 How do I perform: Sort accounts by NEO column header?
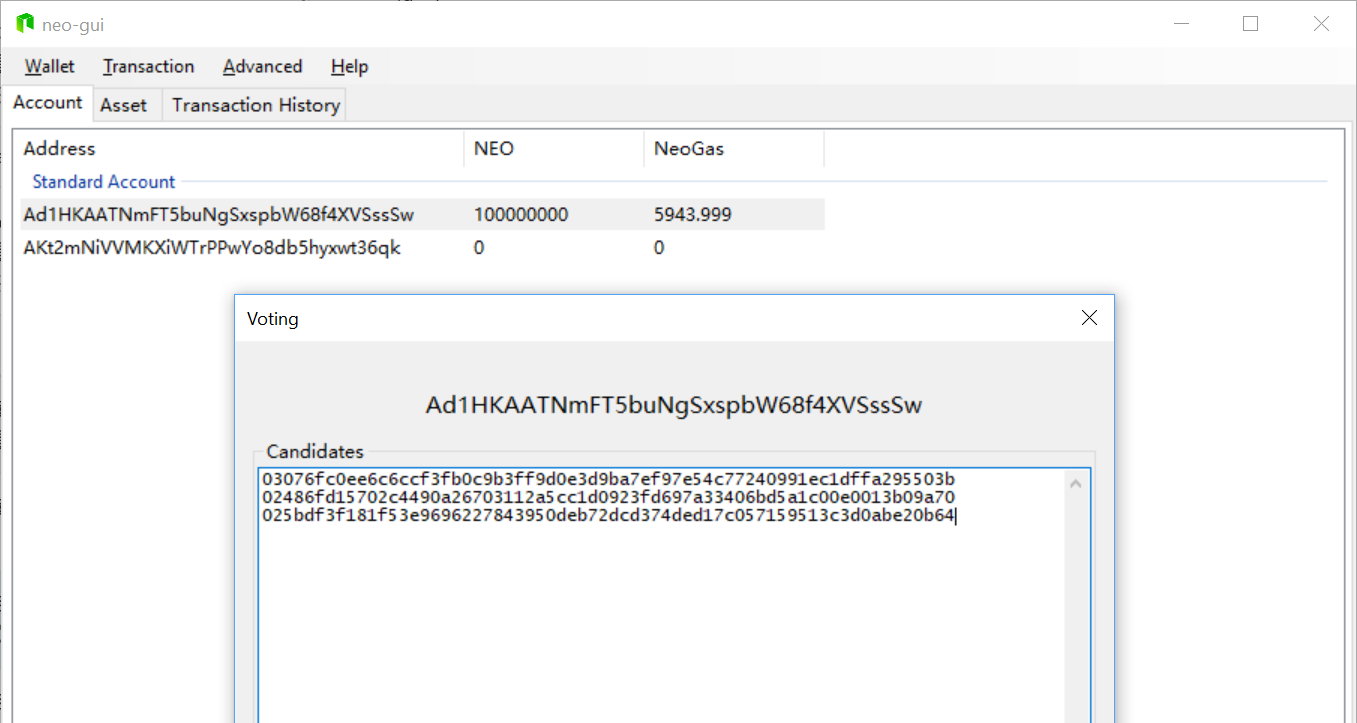pyautogui.click(x=554, y=149)
